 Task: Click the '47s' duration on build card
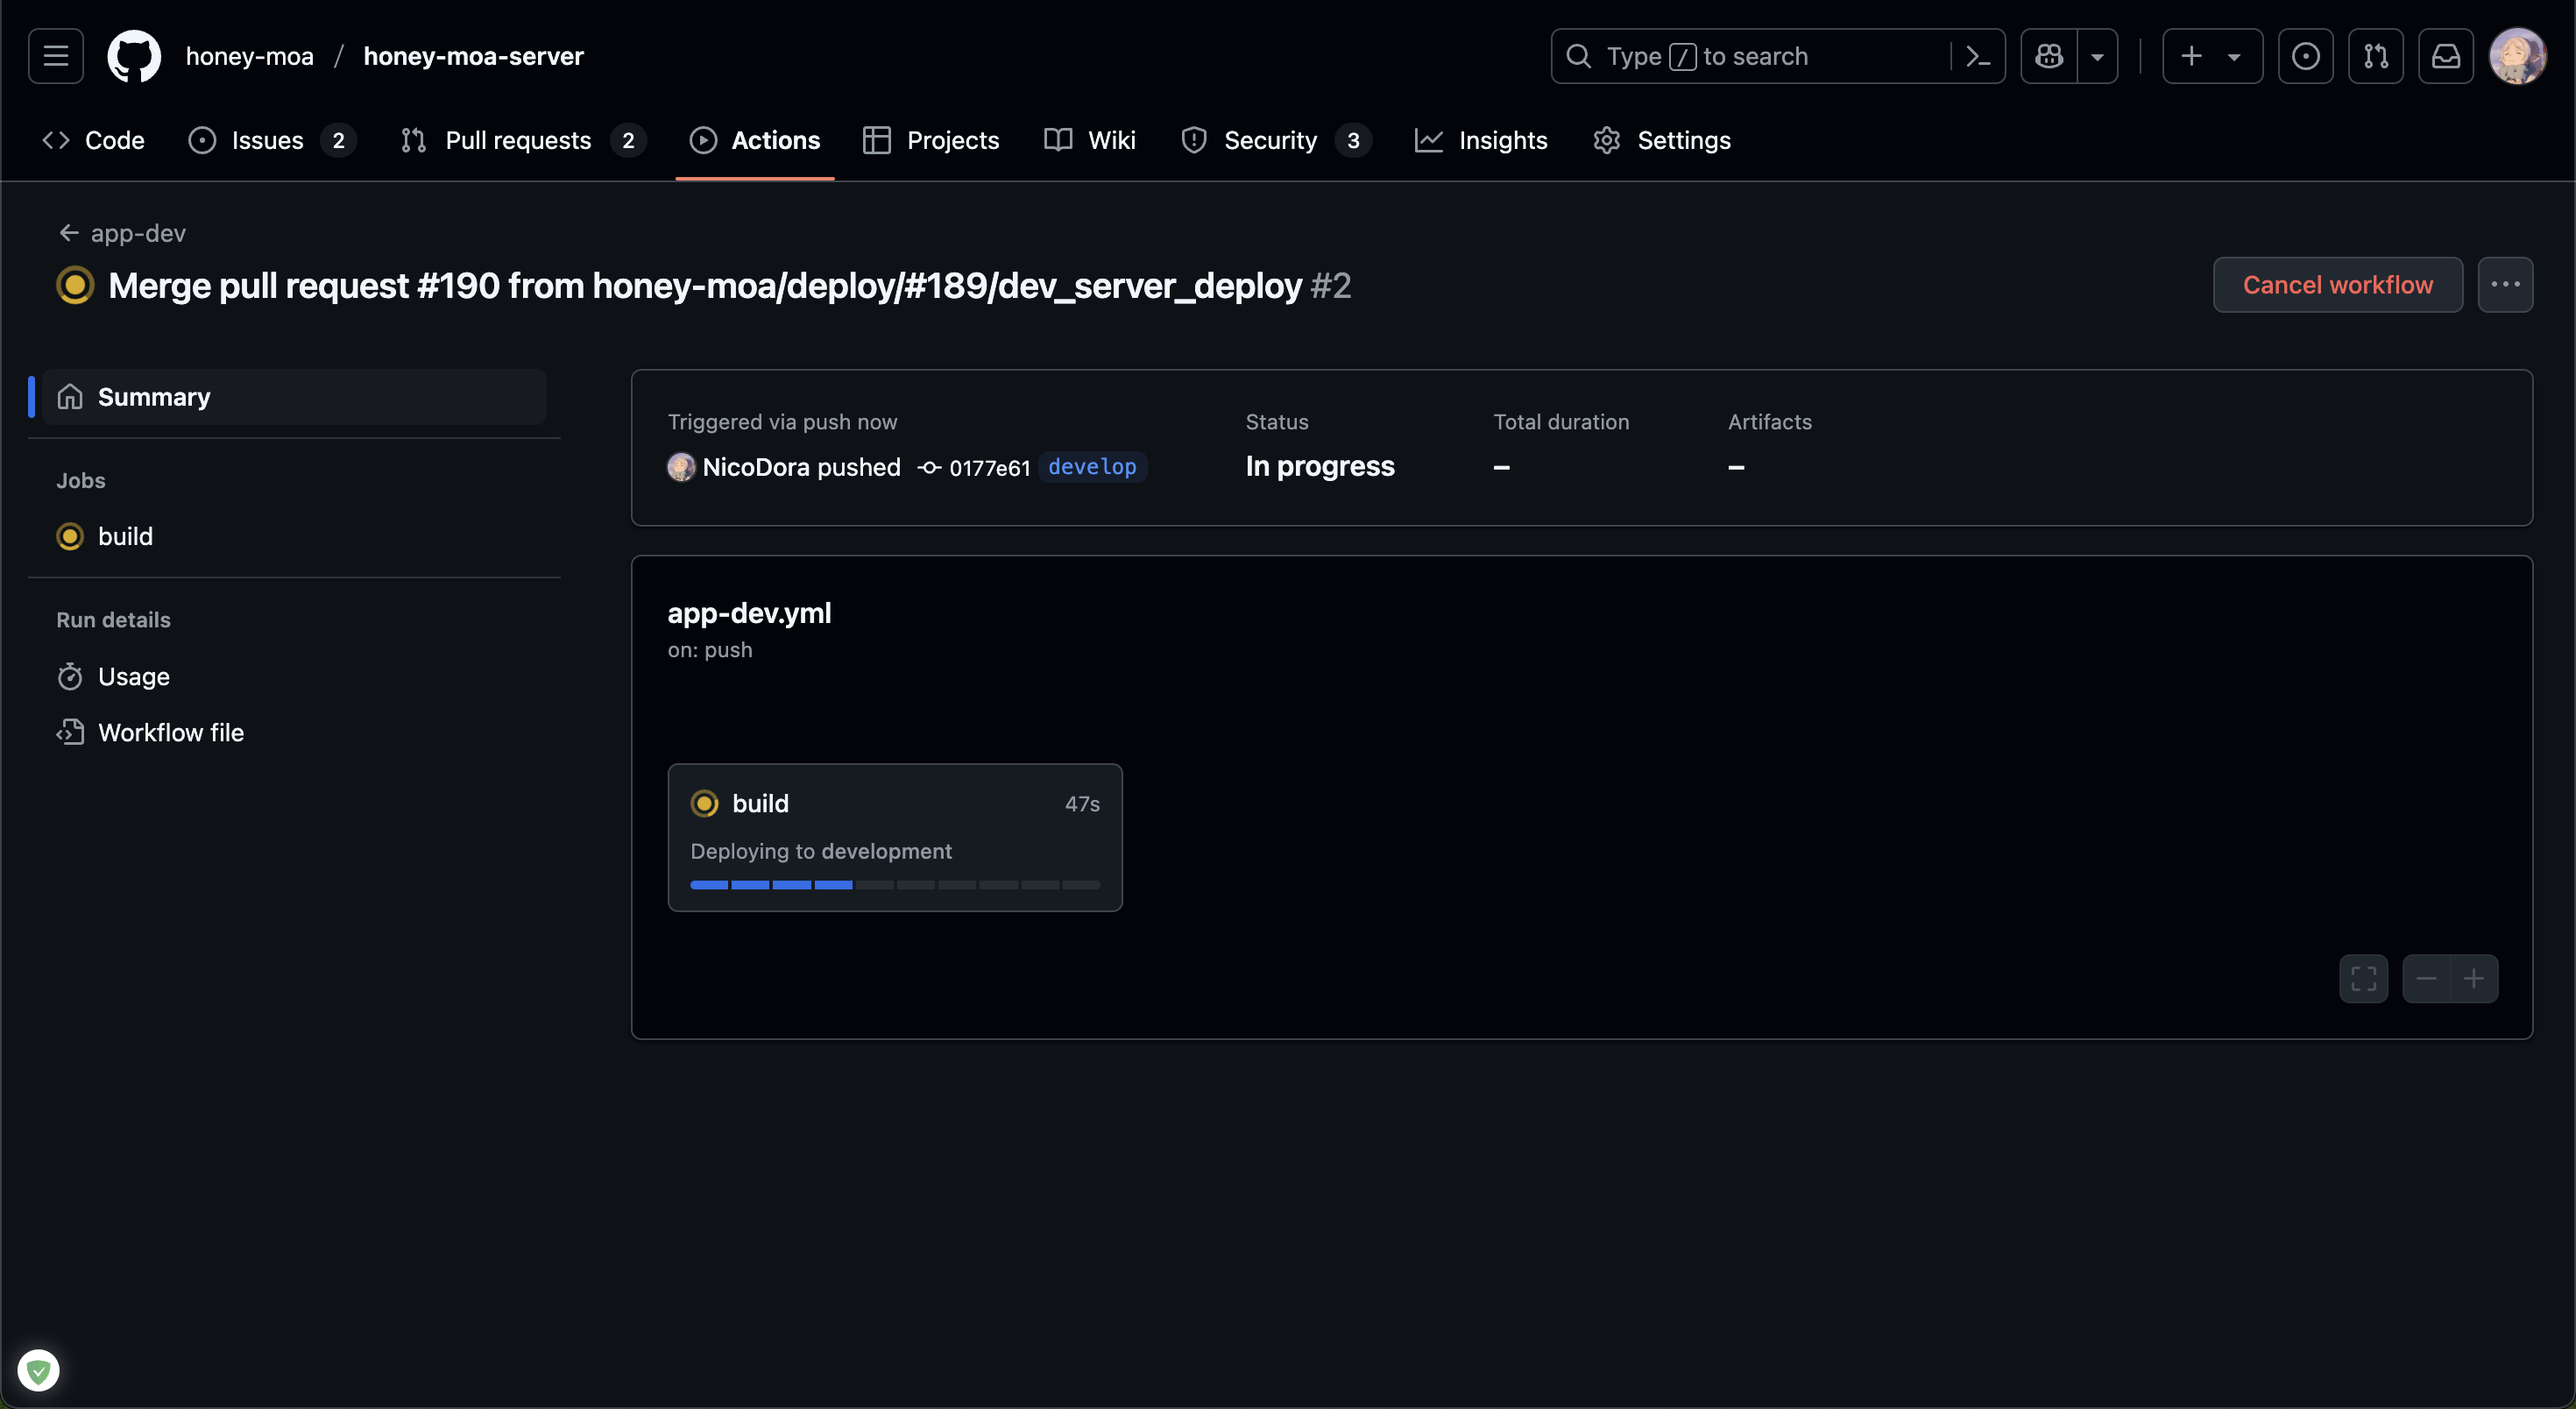click(1082, 804)
